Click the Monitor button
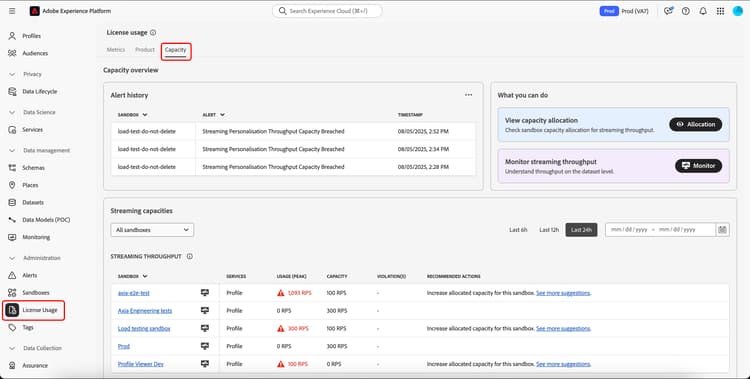 coord(698,166)
